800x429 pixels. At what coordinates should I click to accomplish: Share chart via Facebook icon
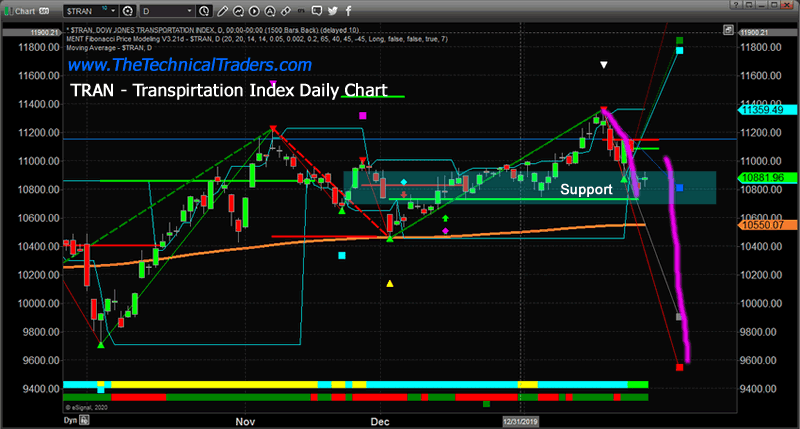[x=348, y=10]
